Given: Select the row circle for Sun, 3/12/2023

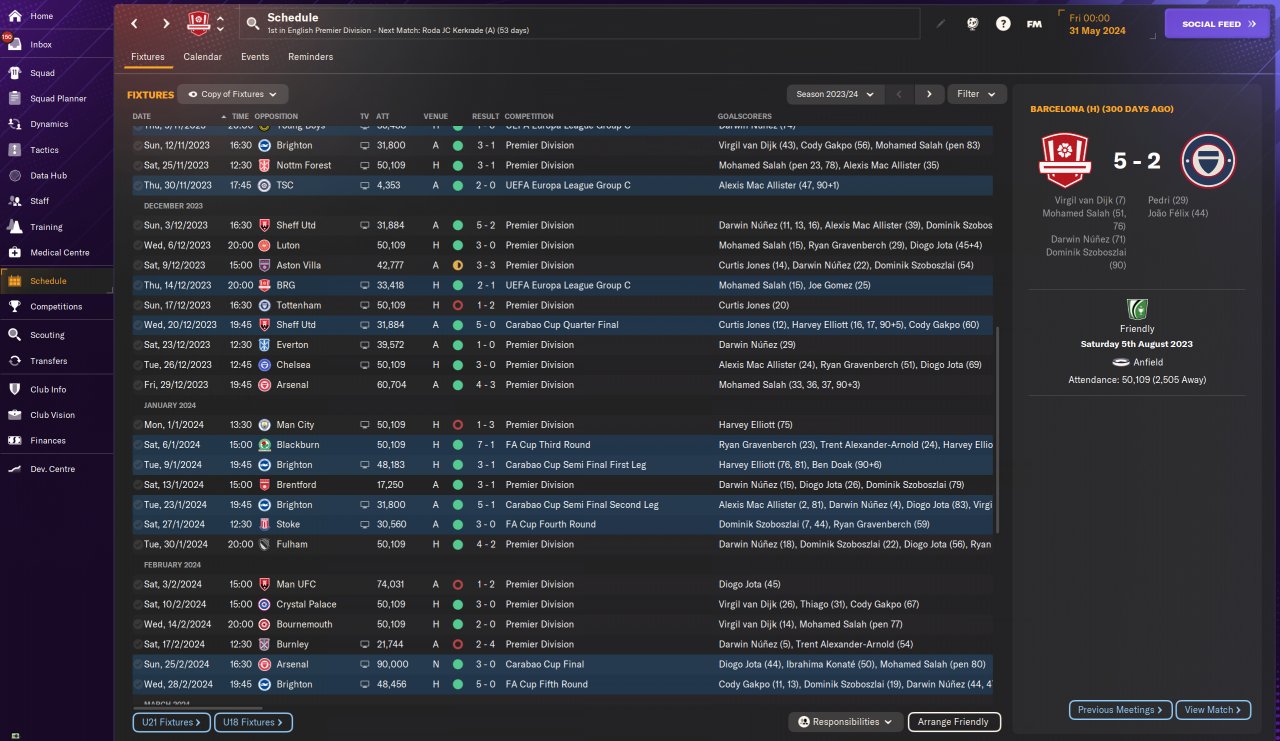Looking at the screenshot, I should (138, 225).
